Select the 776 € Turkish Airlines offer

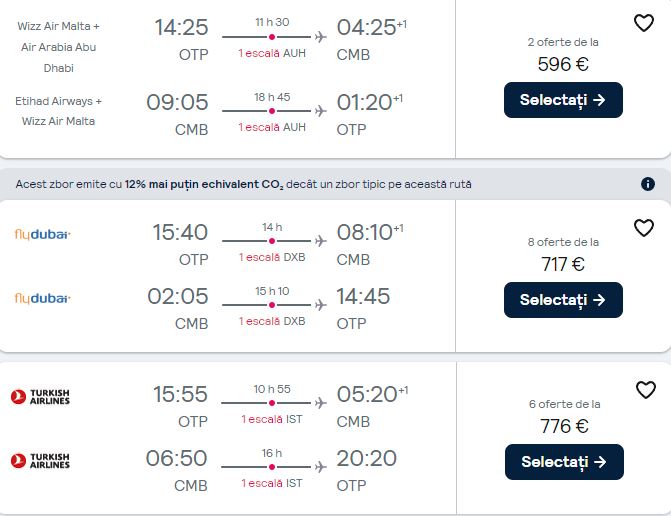tap(564, 462)
